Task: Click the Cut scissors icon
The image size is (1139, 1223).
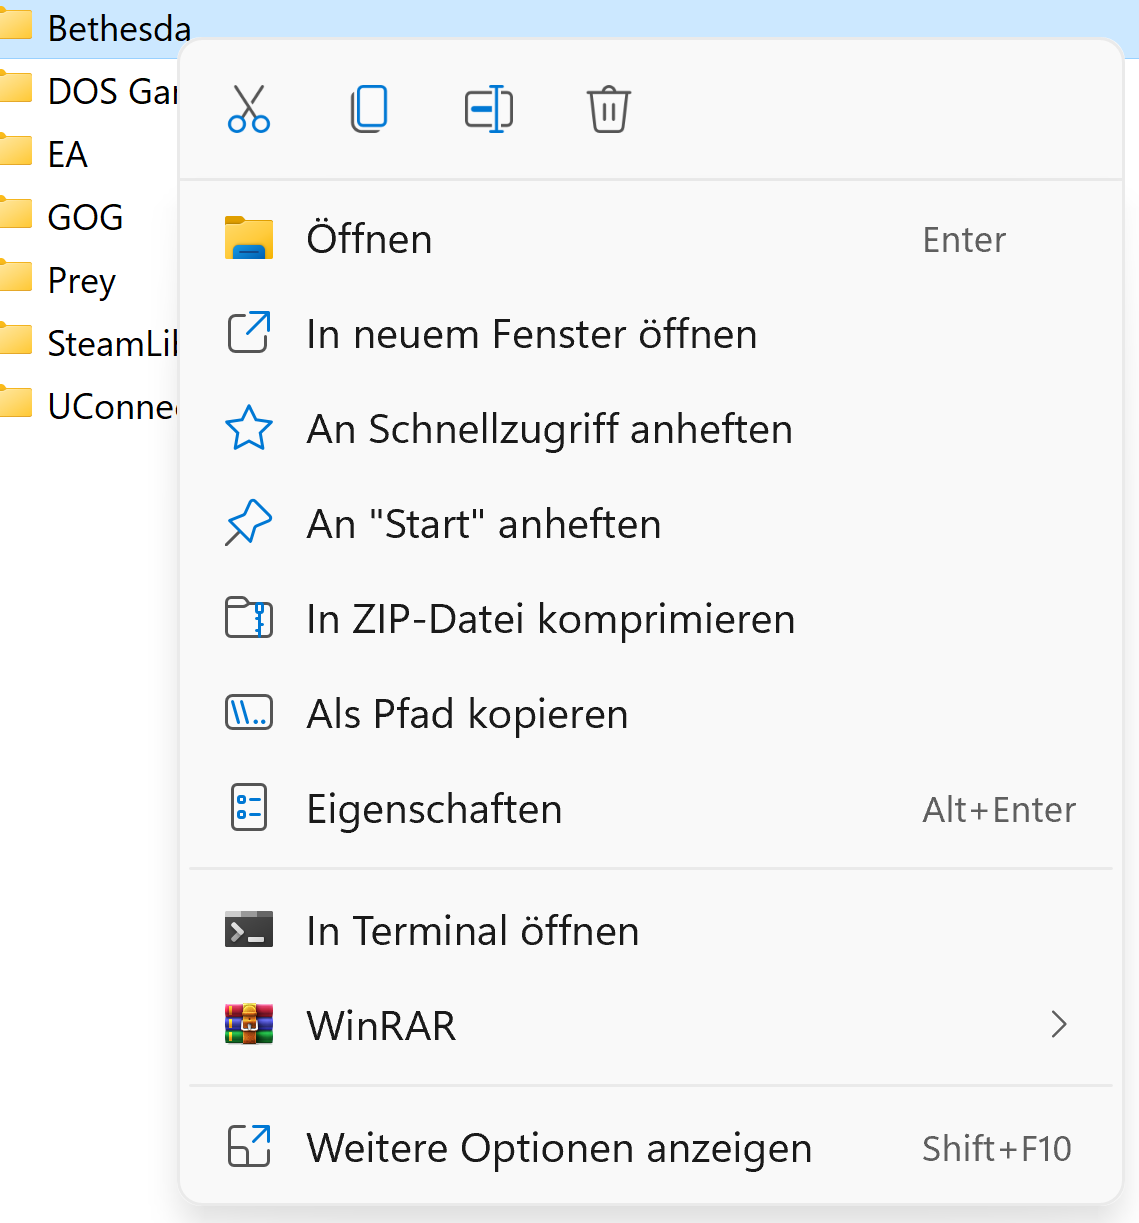Action: (249, 109)
